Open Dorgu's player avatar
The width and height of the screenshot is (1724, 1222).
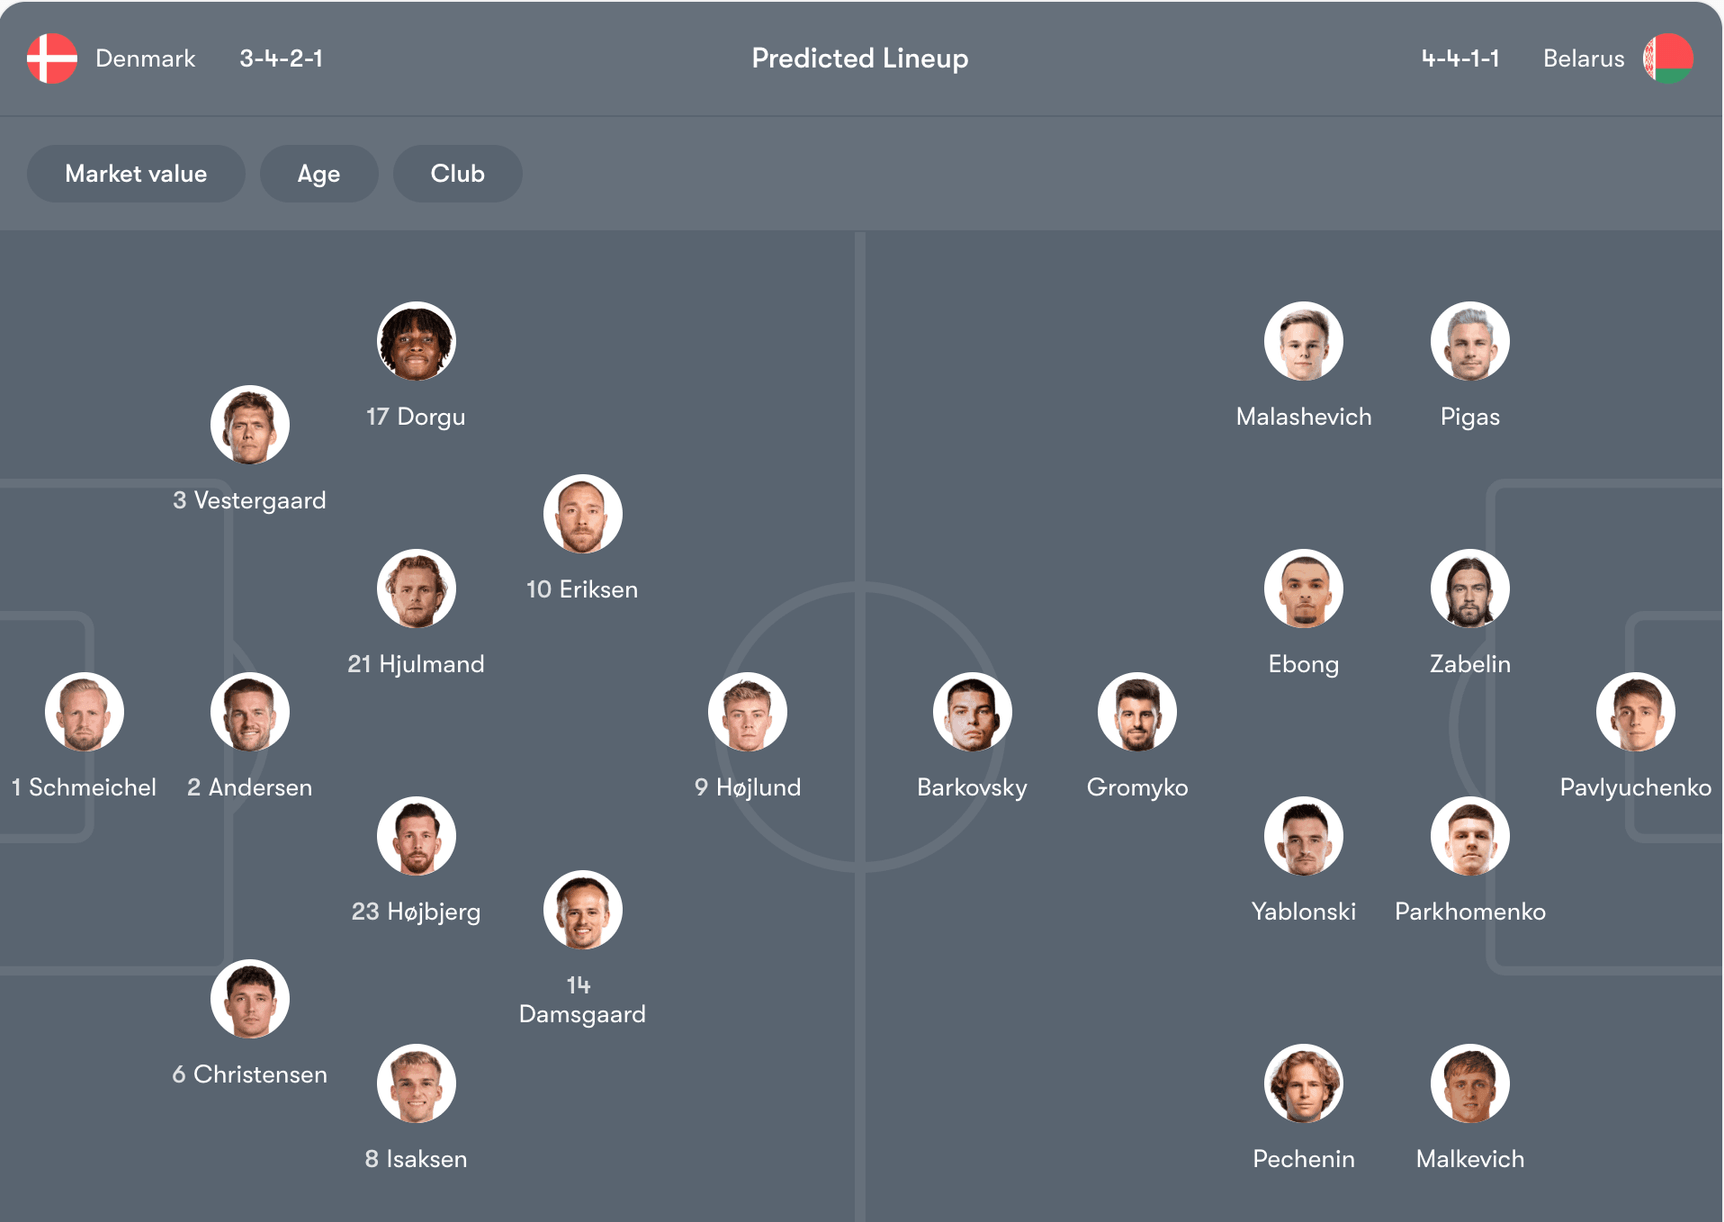(416, 341)
